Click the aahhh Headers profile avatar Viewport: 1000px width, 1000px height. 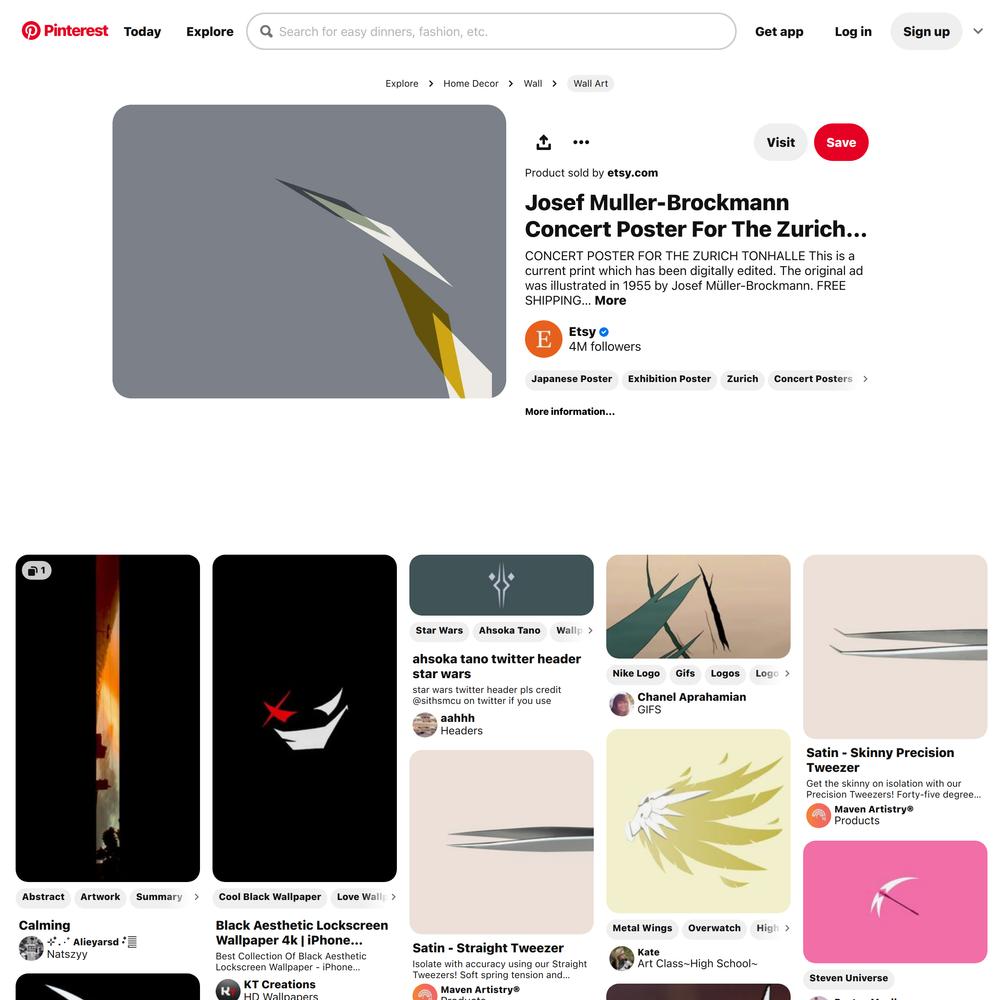pyautogui.click(x=425, y=724)
